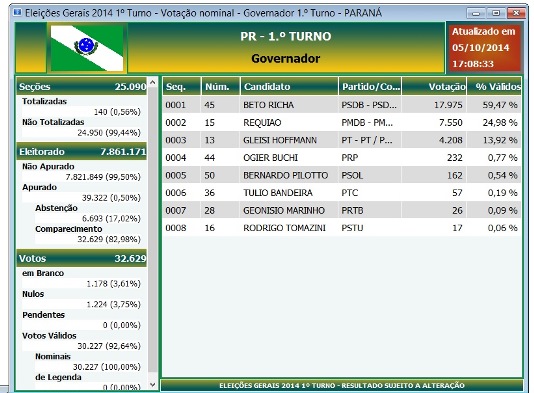Close the Eleições Gerais 2014 window
The image size is (534, 393).
coord(516,13)
